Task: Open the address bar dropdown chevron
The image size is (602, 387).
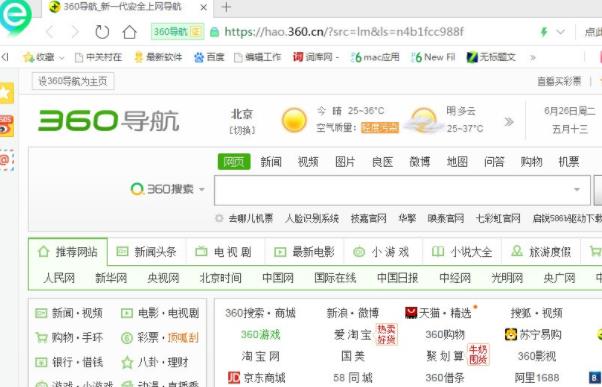Action: pos(561,32)
